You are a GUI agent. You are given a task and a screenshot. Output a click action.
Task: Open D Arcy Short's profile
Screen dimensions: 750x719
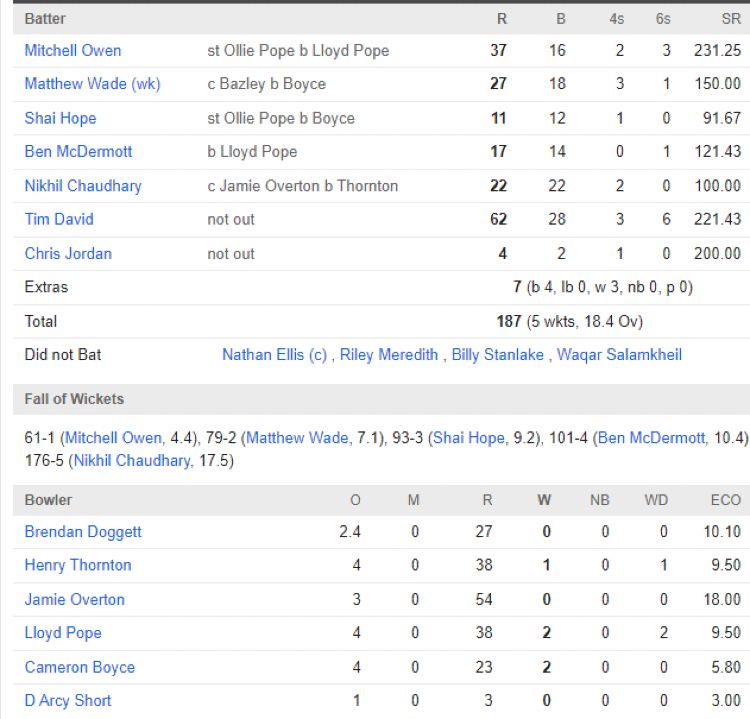[x=68, y=700]
